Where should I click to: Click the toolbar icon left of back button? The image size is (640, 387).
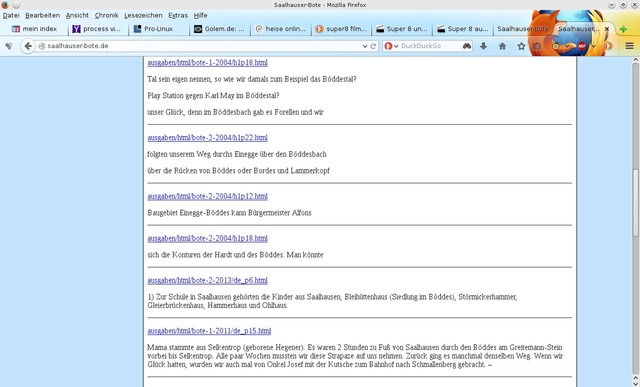pos(9,46)
